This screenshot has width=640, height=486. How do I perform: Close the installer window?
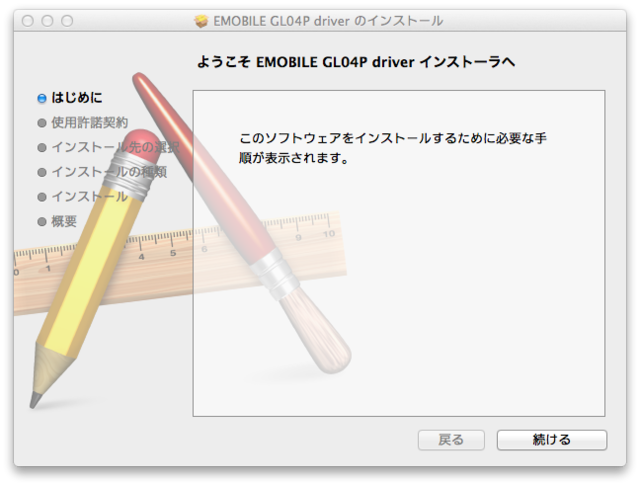(x=28, y=21)
